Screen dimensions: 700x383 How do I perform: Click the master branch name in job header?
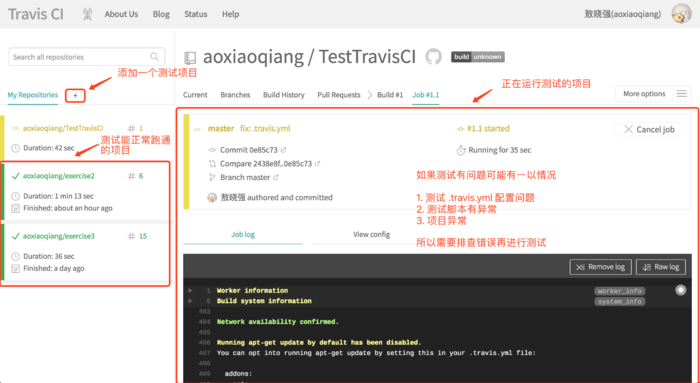[221, 129]
